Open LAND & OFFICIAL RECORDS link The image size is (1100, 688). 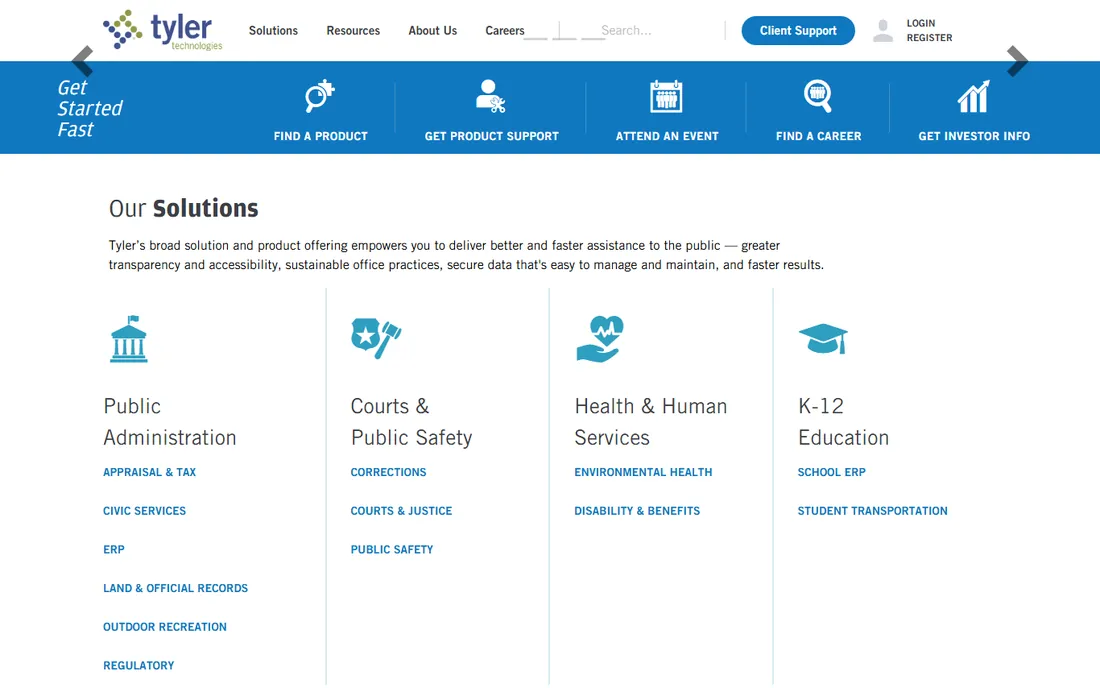(175, 588)
